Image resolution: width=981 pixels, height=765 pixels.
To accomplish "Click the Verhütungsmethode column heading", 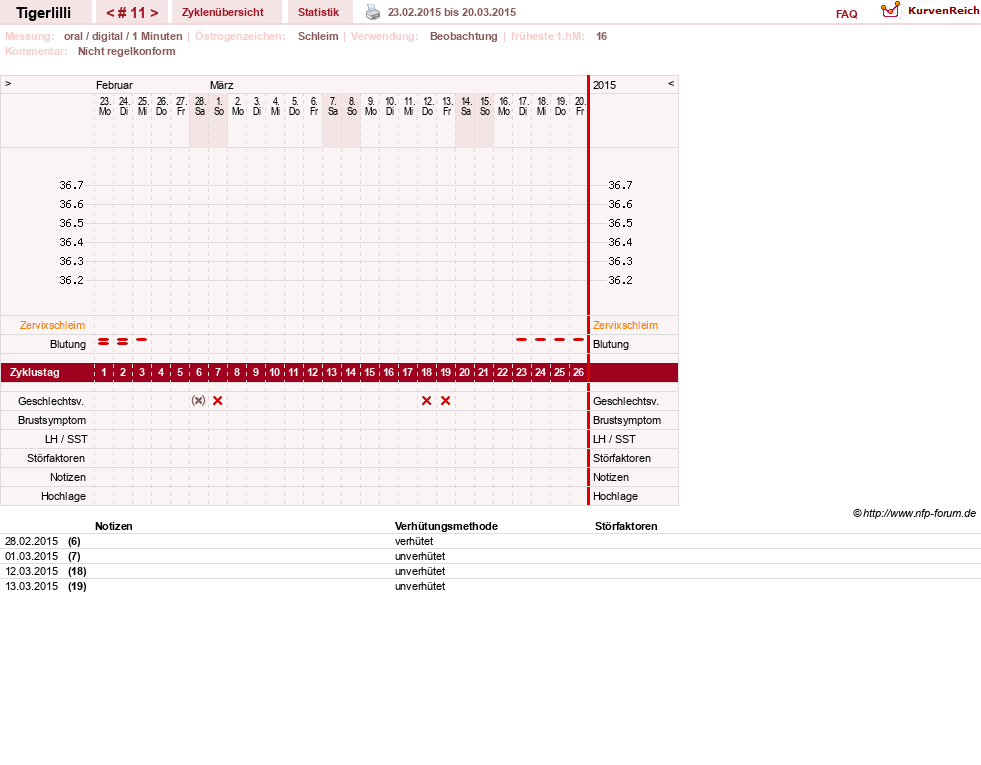I will [x=446, y=527].
